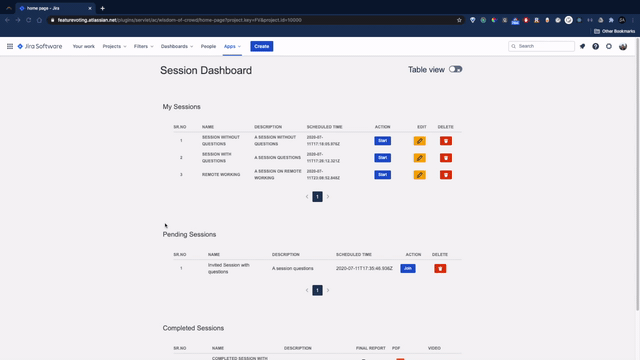Click the Jira Software logo

coord(40,47)
